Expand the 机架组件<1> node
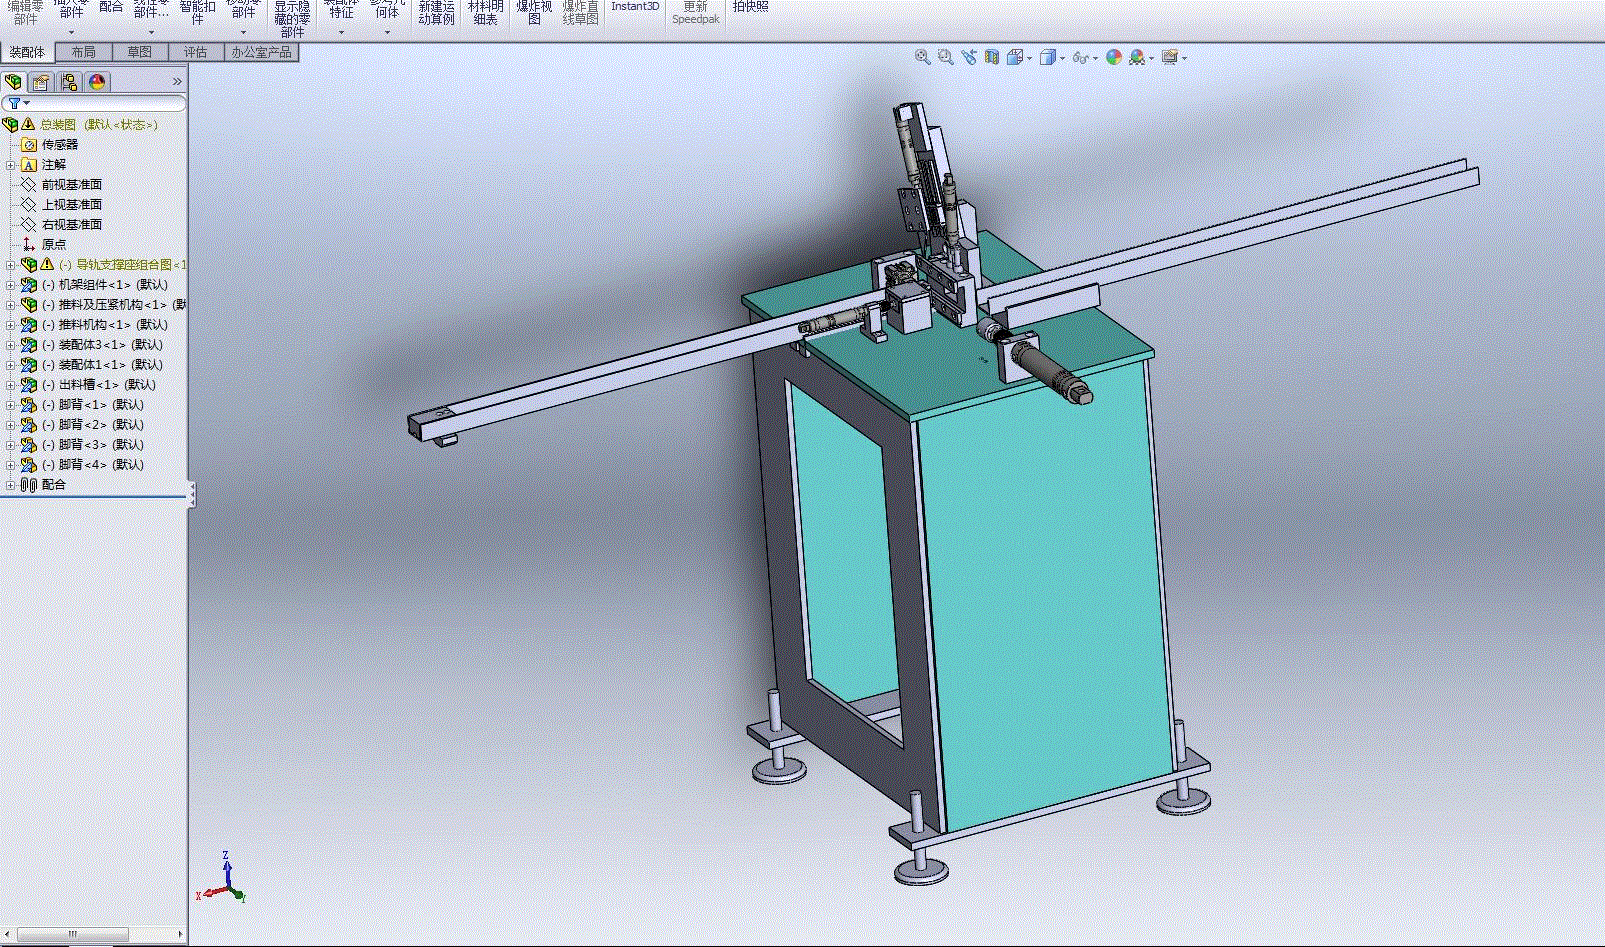The image size is (1605, 947). click(10, 285)
